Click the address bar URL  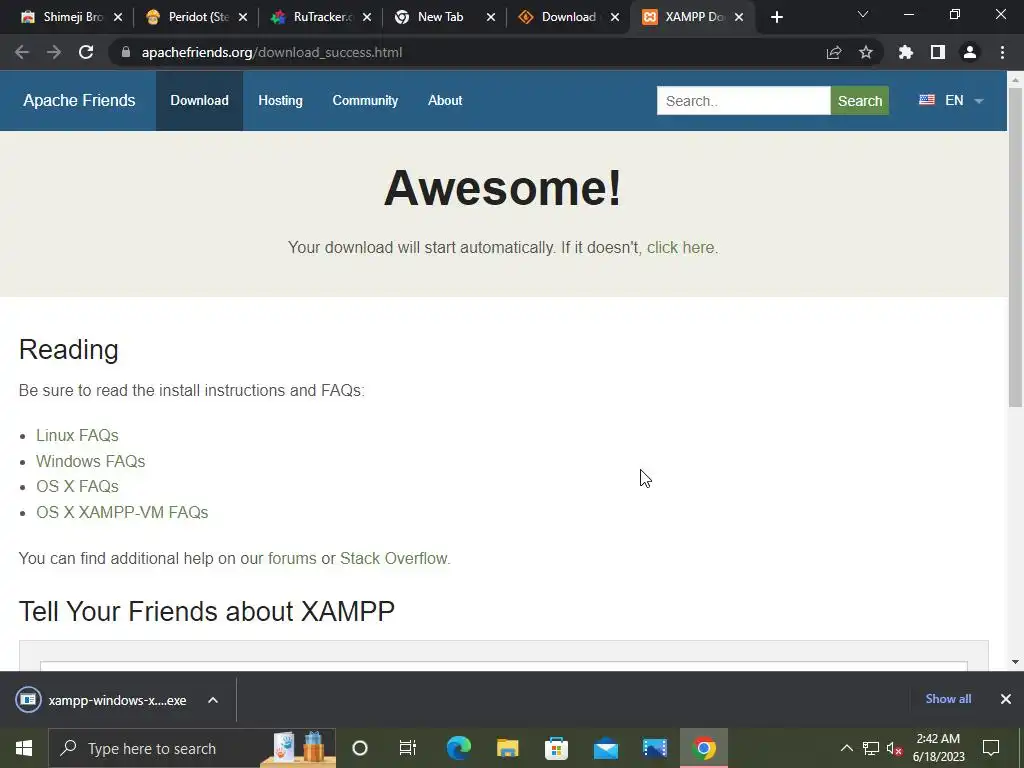click(272, 52)
